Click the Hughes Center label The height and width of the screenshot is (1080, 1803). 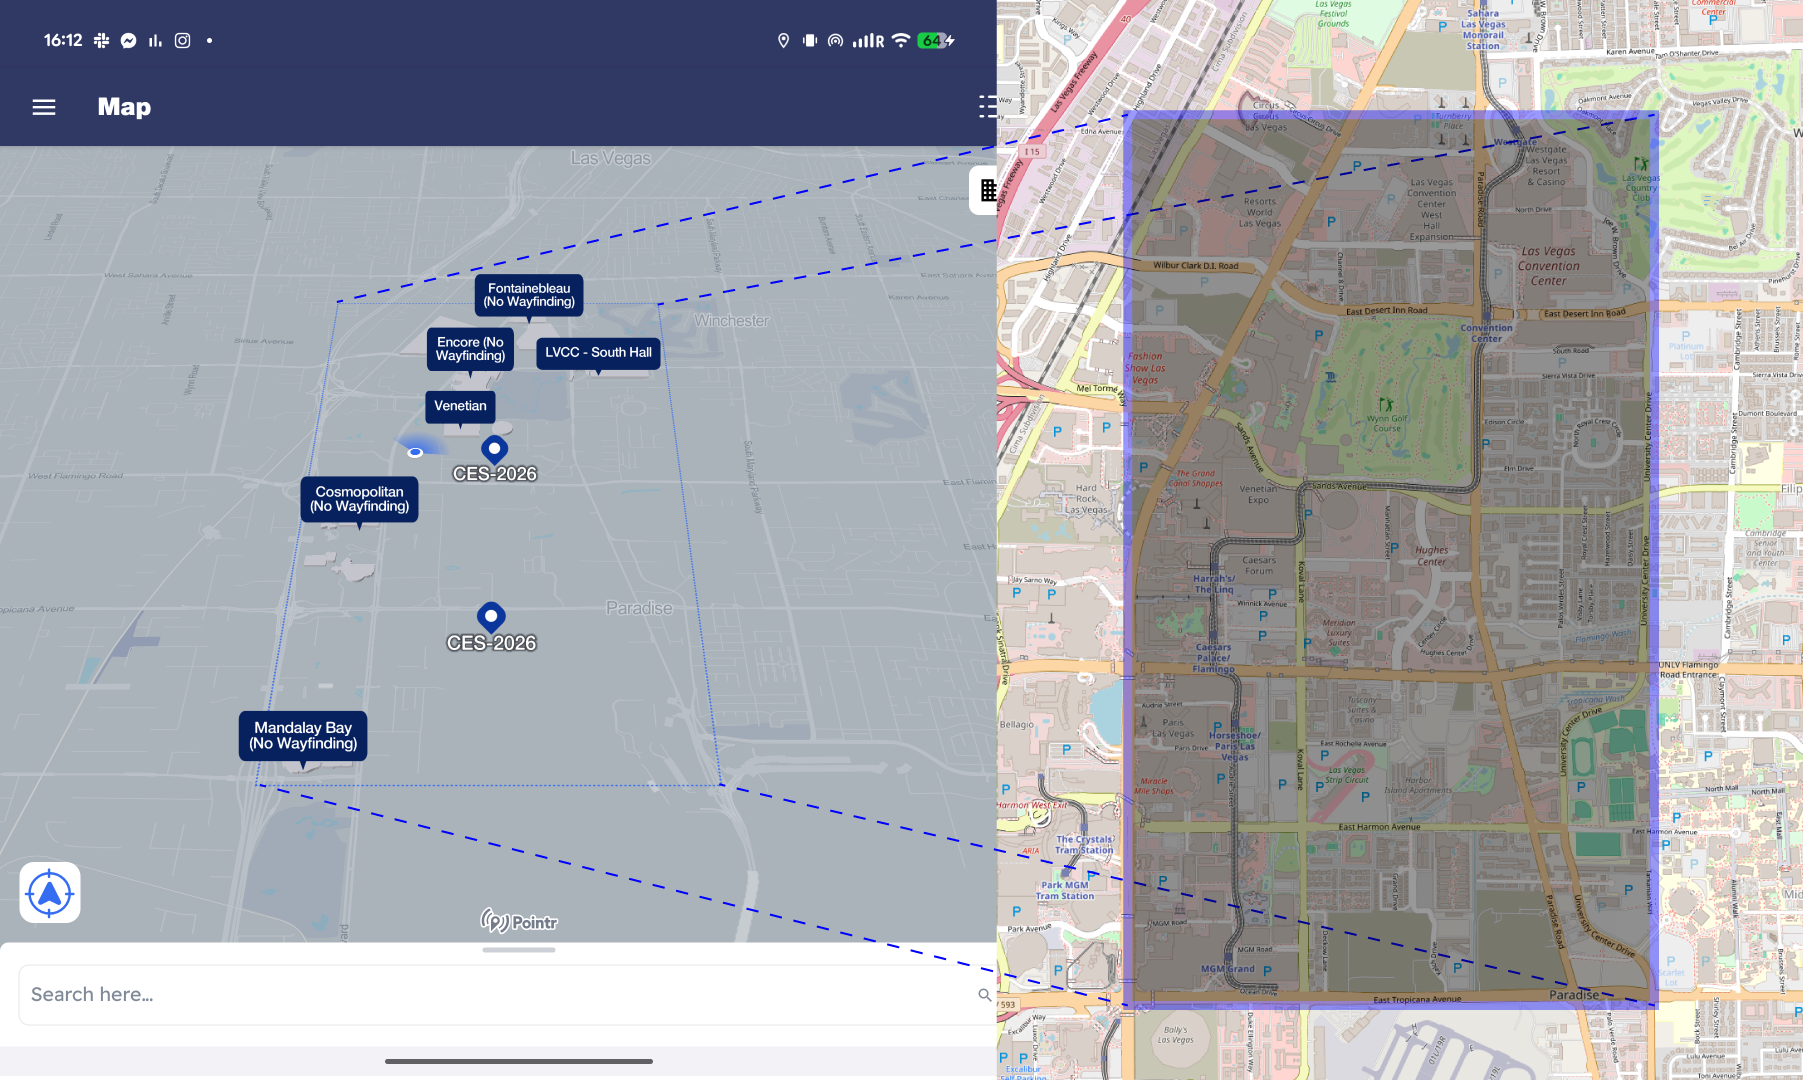1432,556
